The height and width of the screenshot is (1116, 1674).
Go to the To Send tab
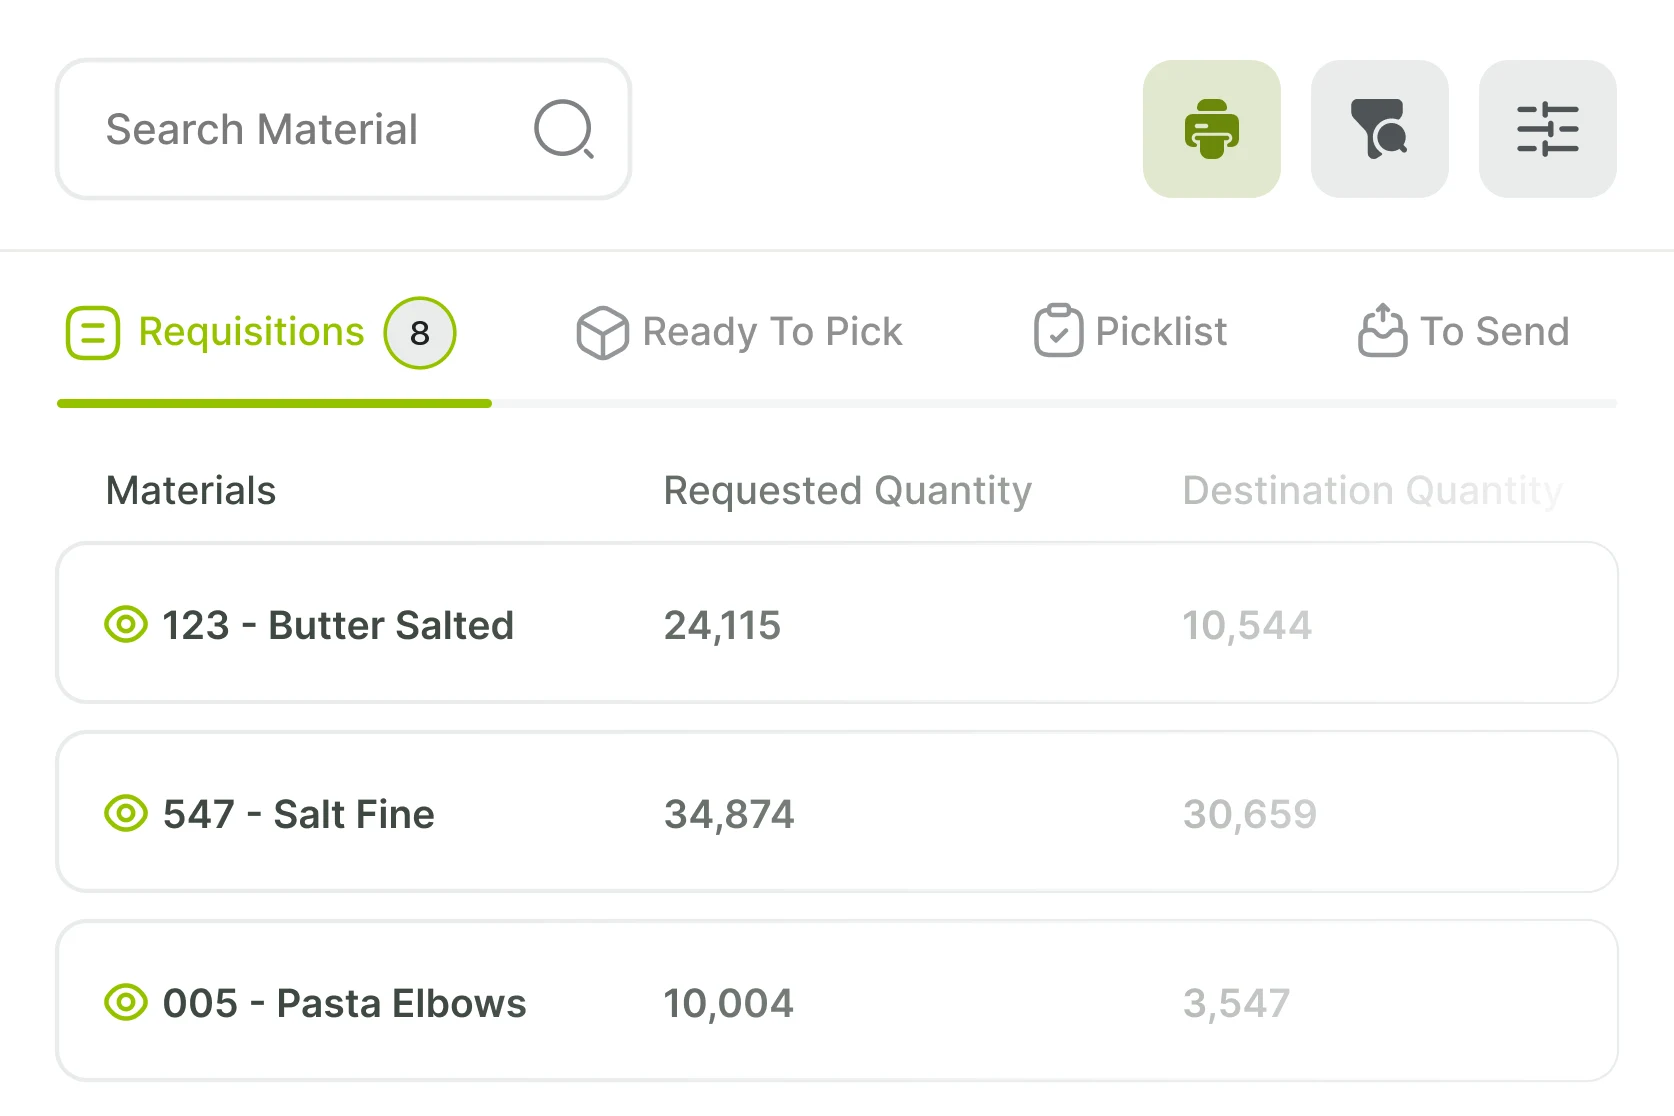pos(1494,332)
